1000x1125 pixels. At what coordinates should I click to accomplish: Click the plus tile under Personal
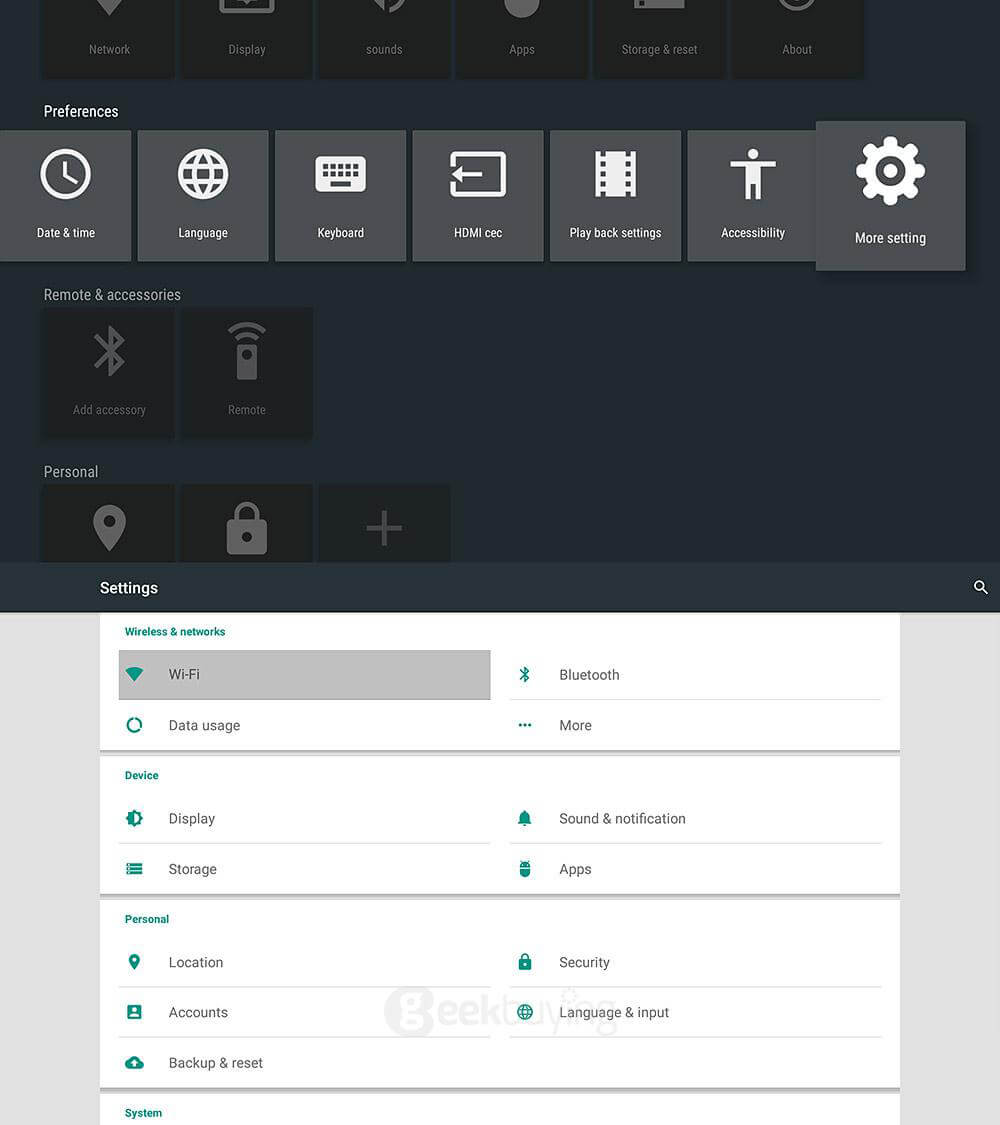click(384, 526)
